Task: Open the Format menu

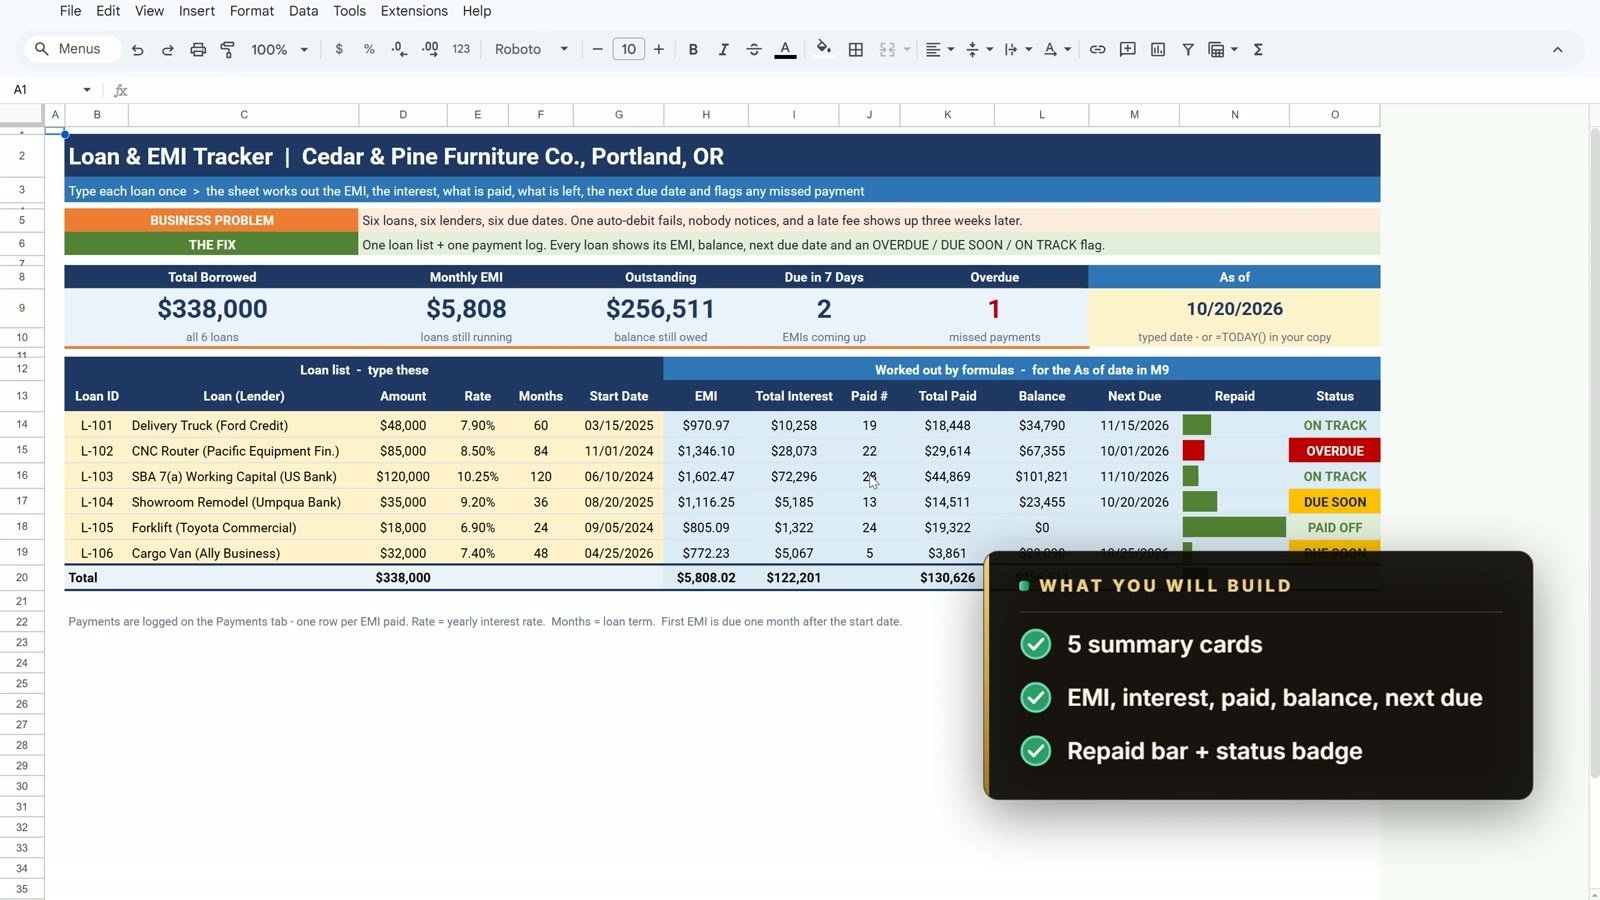Action: 252,11
